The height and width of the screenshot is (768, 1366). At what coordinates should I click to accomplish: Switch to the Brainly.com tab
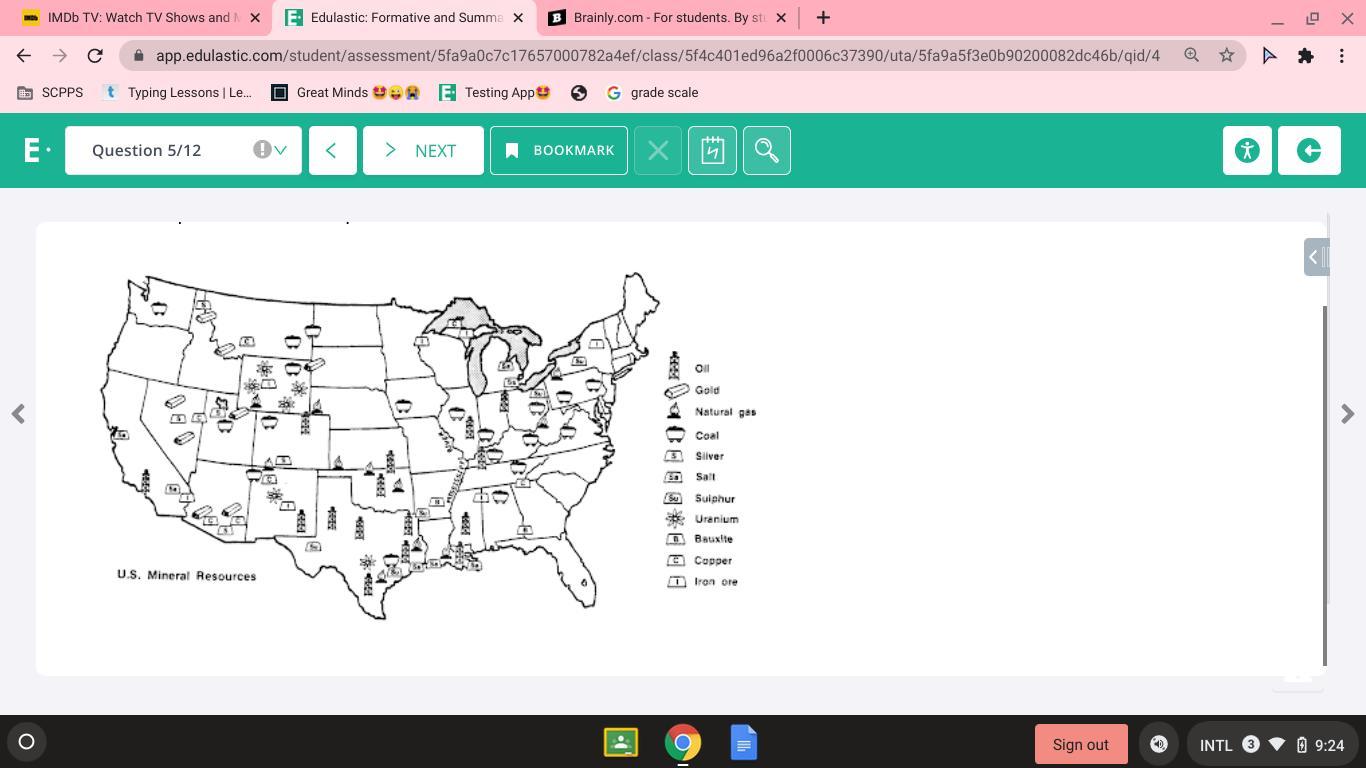[668, 18]
